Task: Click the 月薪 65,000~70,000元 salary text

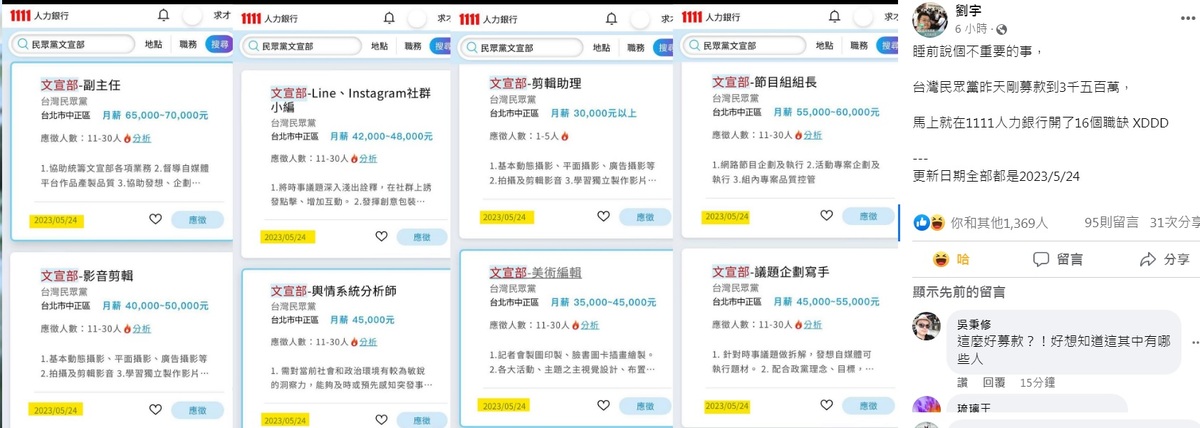Action: coord(155,116)
